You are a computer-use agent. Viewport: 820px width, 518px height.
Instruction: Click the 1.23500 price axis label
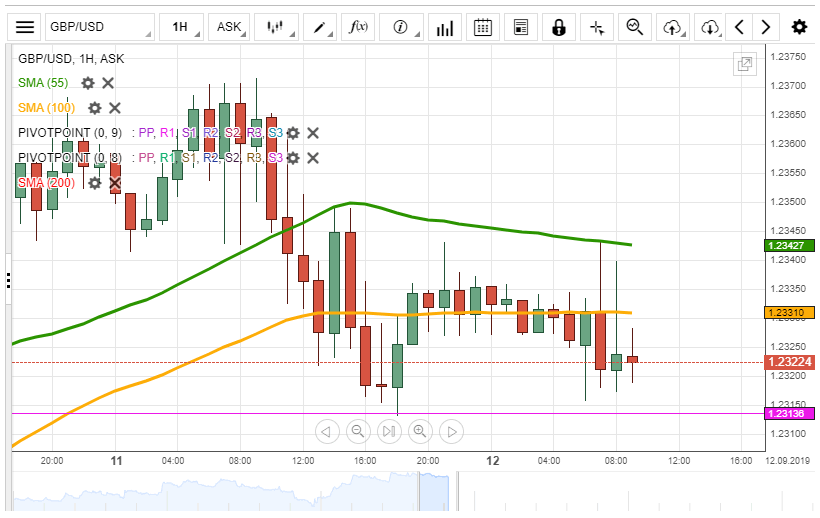[x=788, y=202]
